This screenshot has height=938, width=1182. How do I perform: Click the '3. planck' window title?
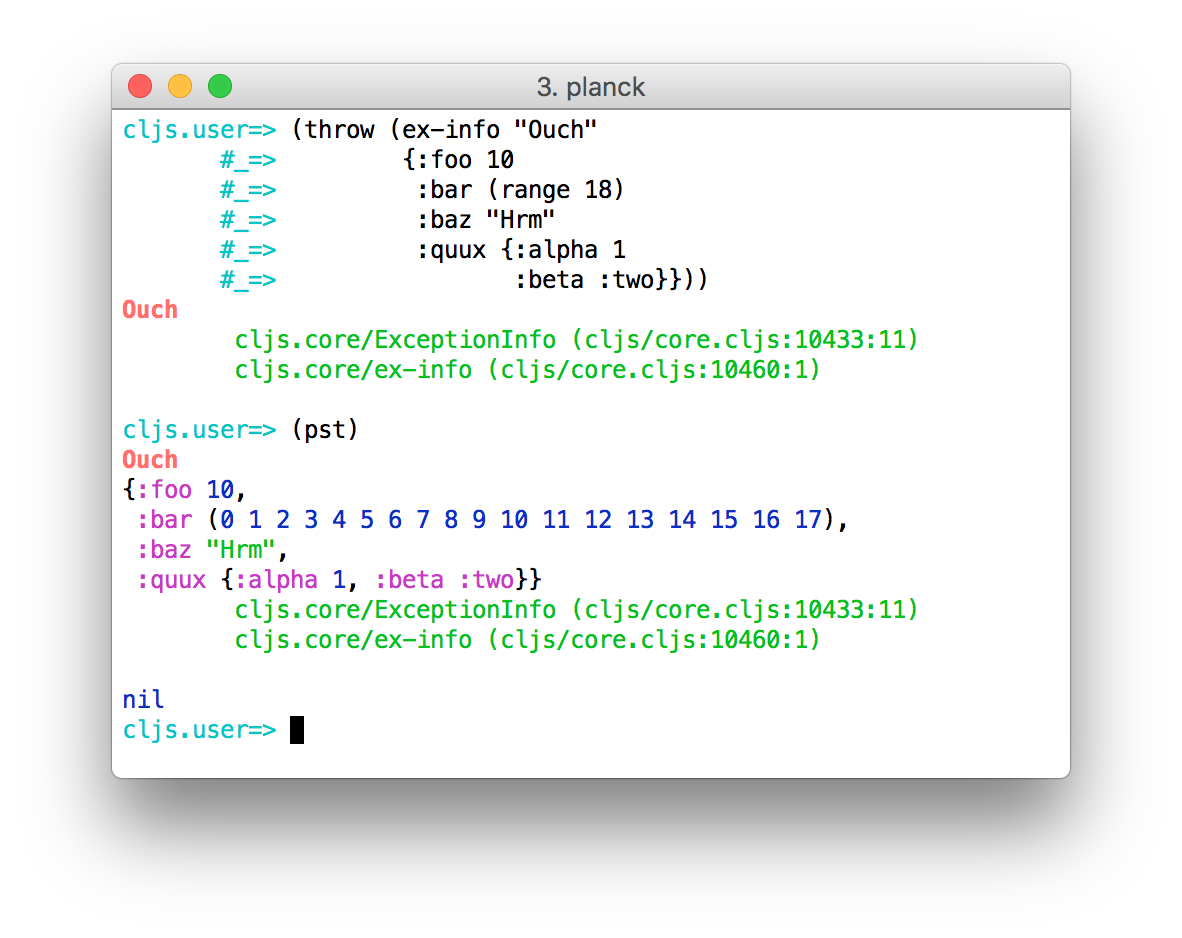pyautogui.click(x=591, y=87)
